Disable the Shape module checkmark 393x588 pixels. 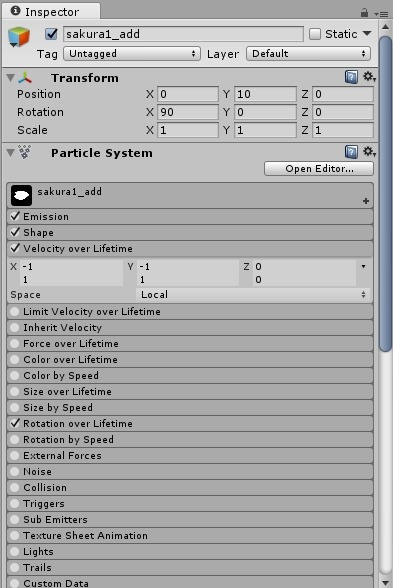15,232
